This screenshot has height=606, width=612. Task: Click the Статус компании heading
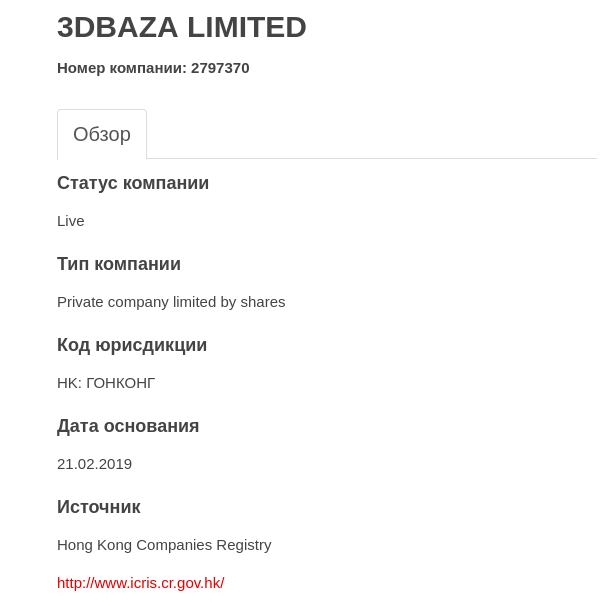pyautogui.click(x=133, y=183)
